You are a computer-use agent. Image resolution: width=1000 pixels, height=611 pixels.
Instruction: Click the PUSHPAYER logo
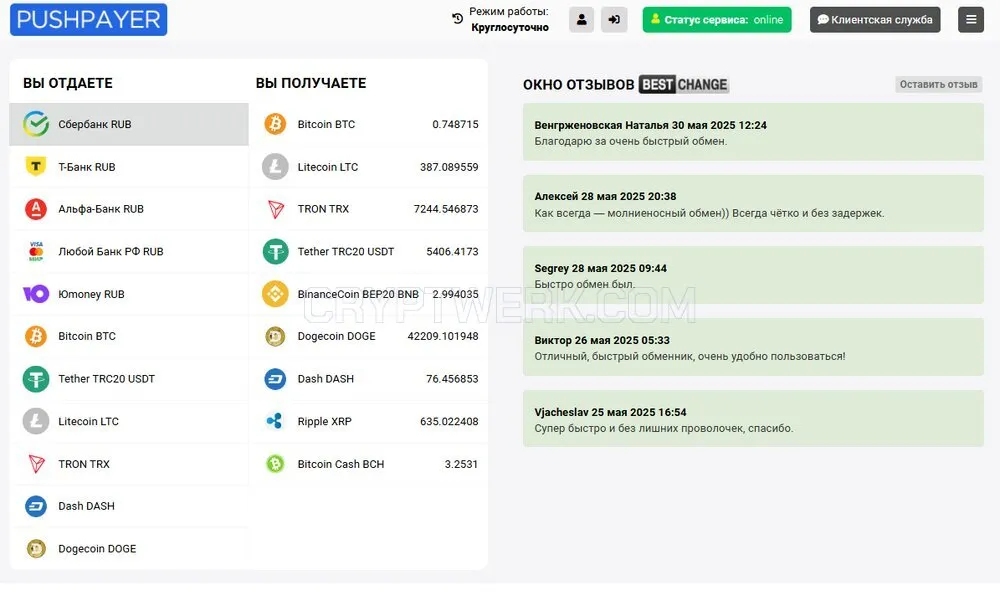click(89, 19)
